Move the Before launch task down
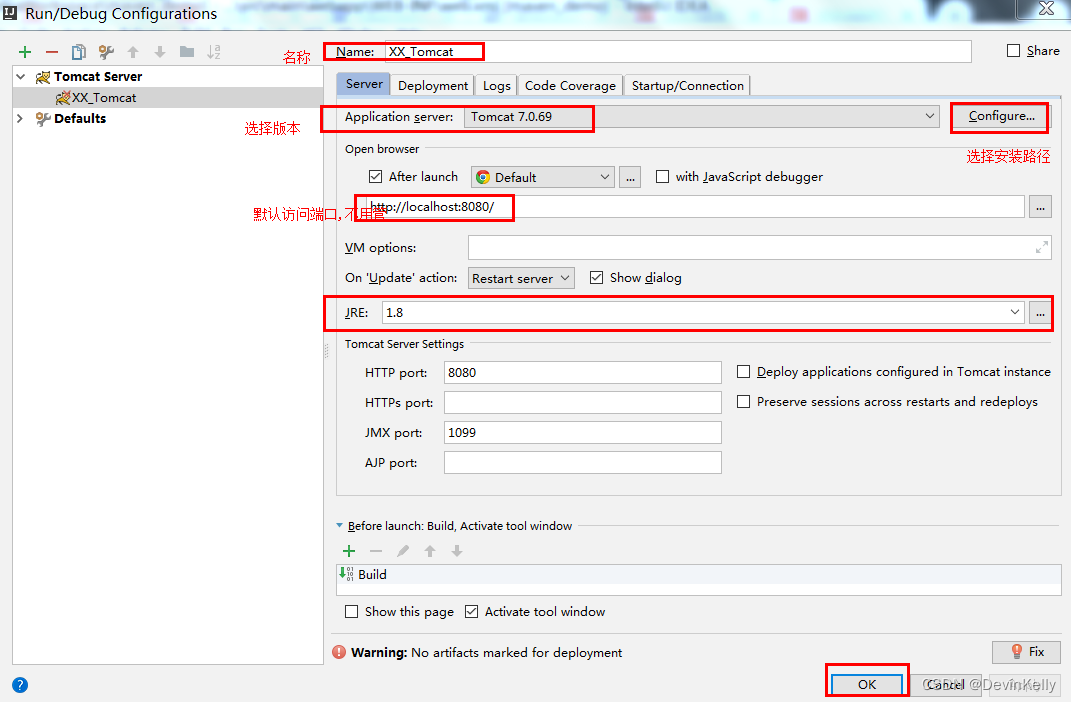 point(457,551)
